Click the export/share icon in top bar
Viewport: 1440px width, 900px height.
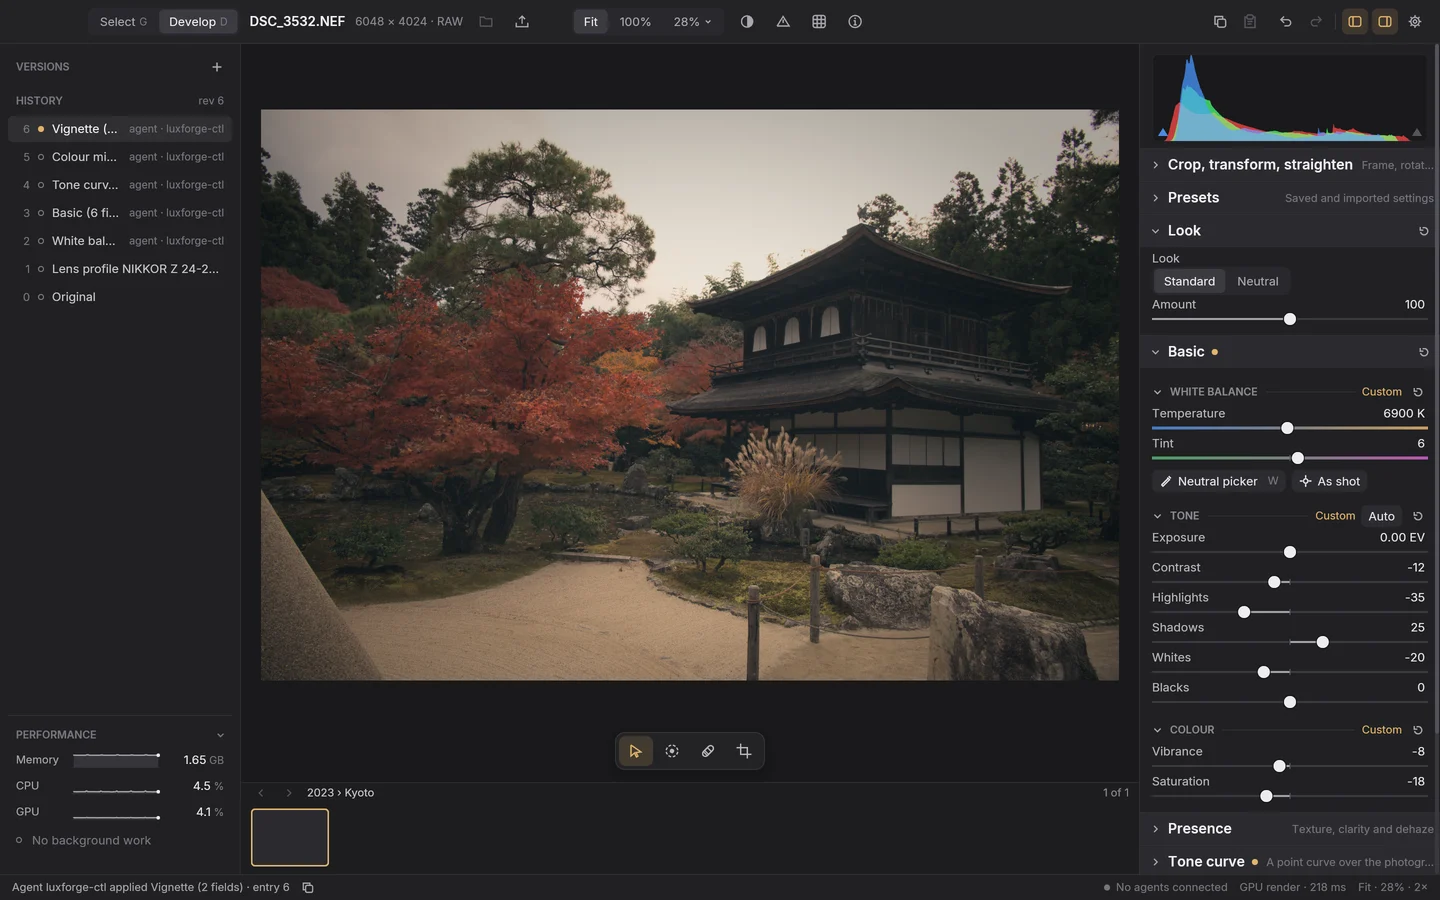pyautogui.click(x=522, y=22)
